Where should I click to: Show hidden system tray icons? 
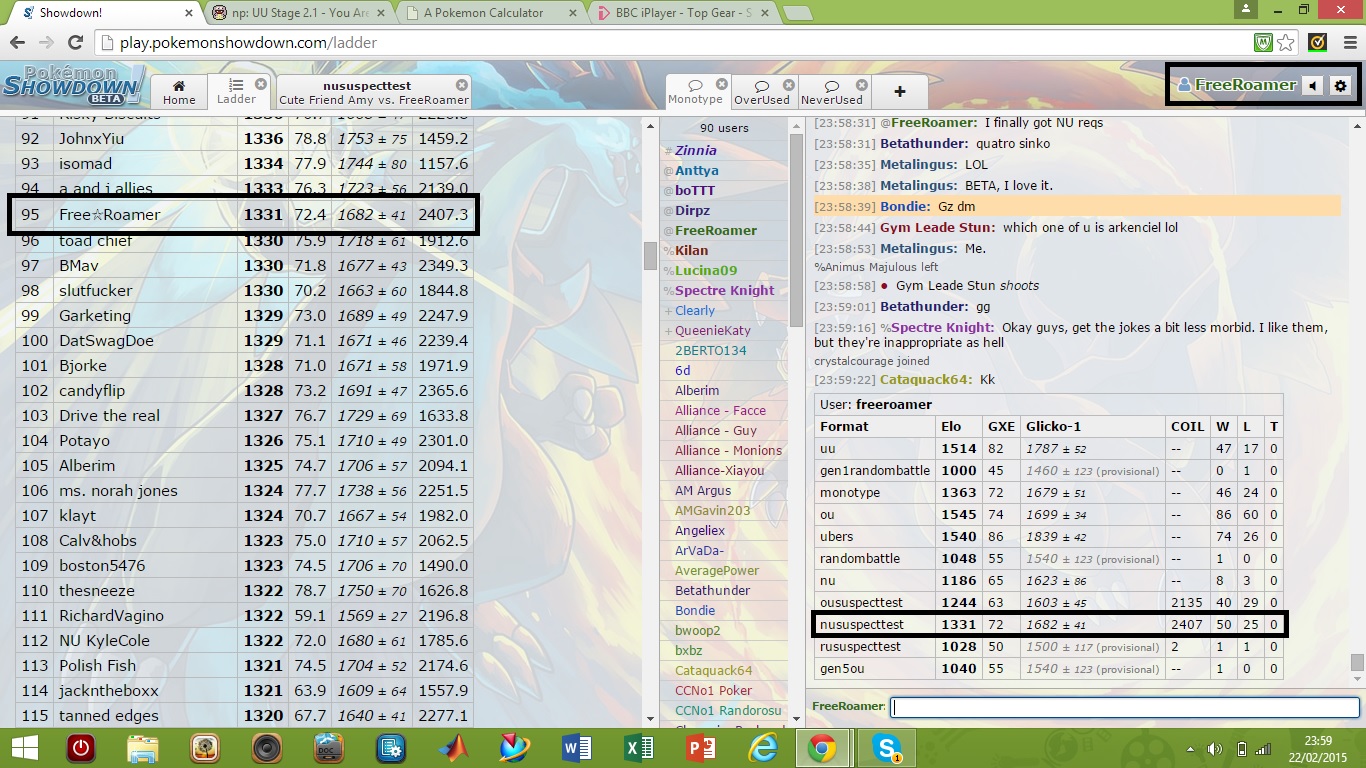[1190, 749]
